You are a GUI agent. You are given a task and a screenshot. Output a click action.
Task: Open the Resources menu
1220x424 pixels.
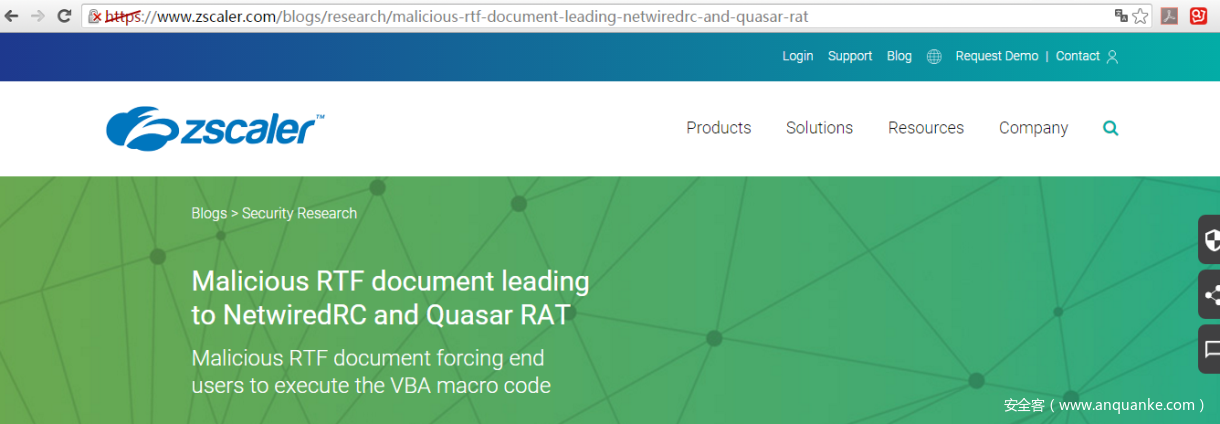click(926, 128)
